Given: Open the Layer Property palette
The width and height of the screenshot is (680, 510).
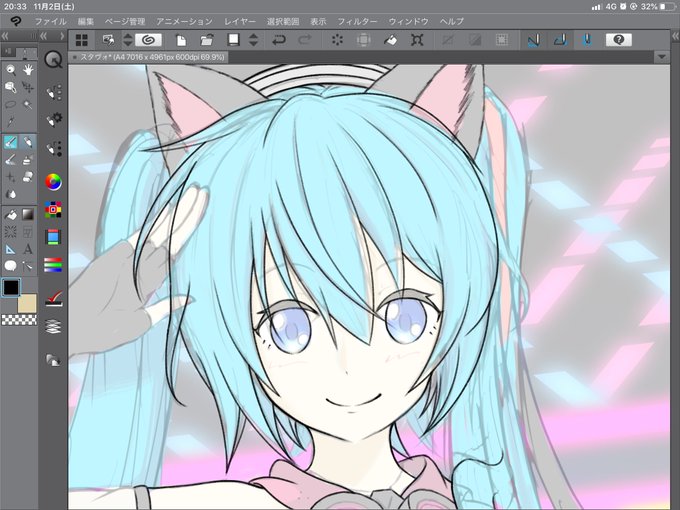Looking at the screenshot, I should point(53,299).
